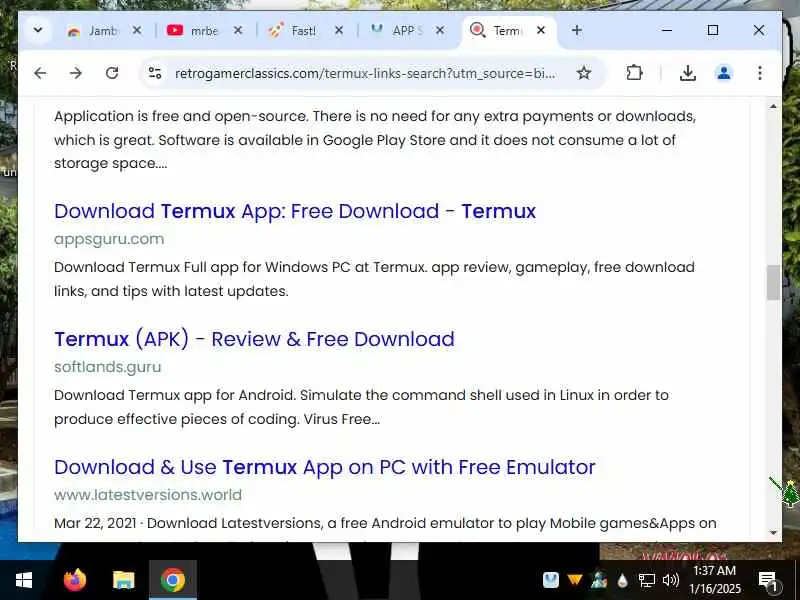Close the active Term tab
This screenshot has width=800, height=600.
(x=541, y=31)
